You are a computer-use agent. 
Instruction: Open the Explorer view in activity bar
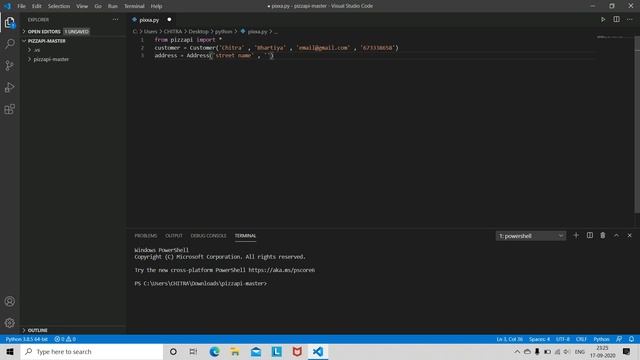coord(10,22)
